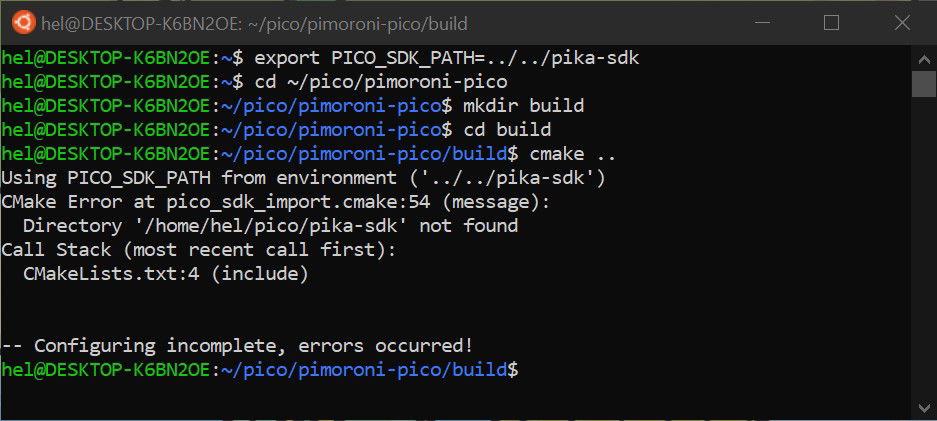The width and height of the screenshot is (937, 421).
Task: Click the 'cd ~/pico/pimoroni-pico' command
Action: click(379, 81)
